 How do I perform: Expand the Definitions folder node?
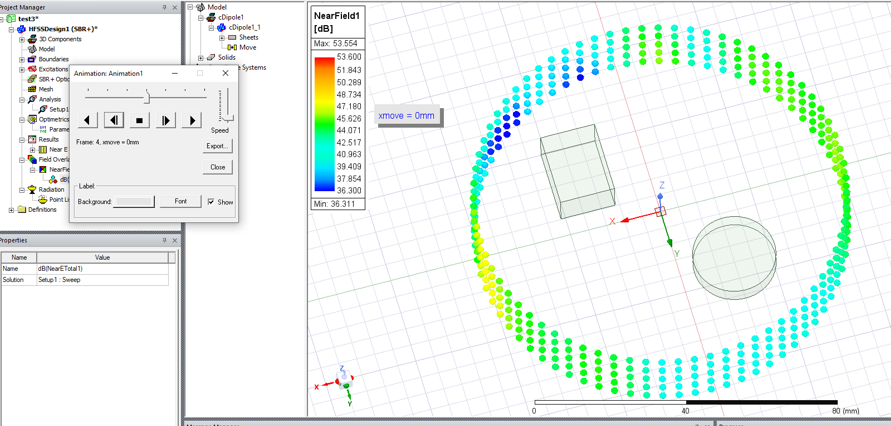point(11,210)
